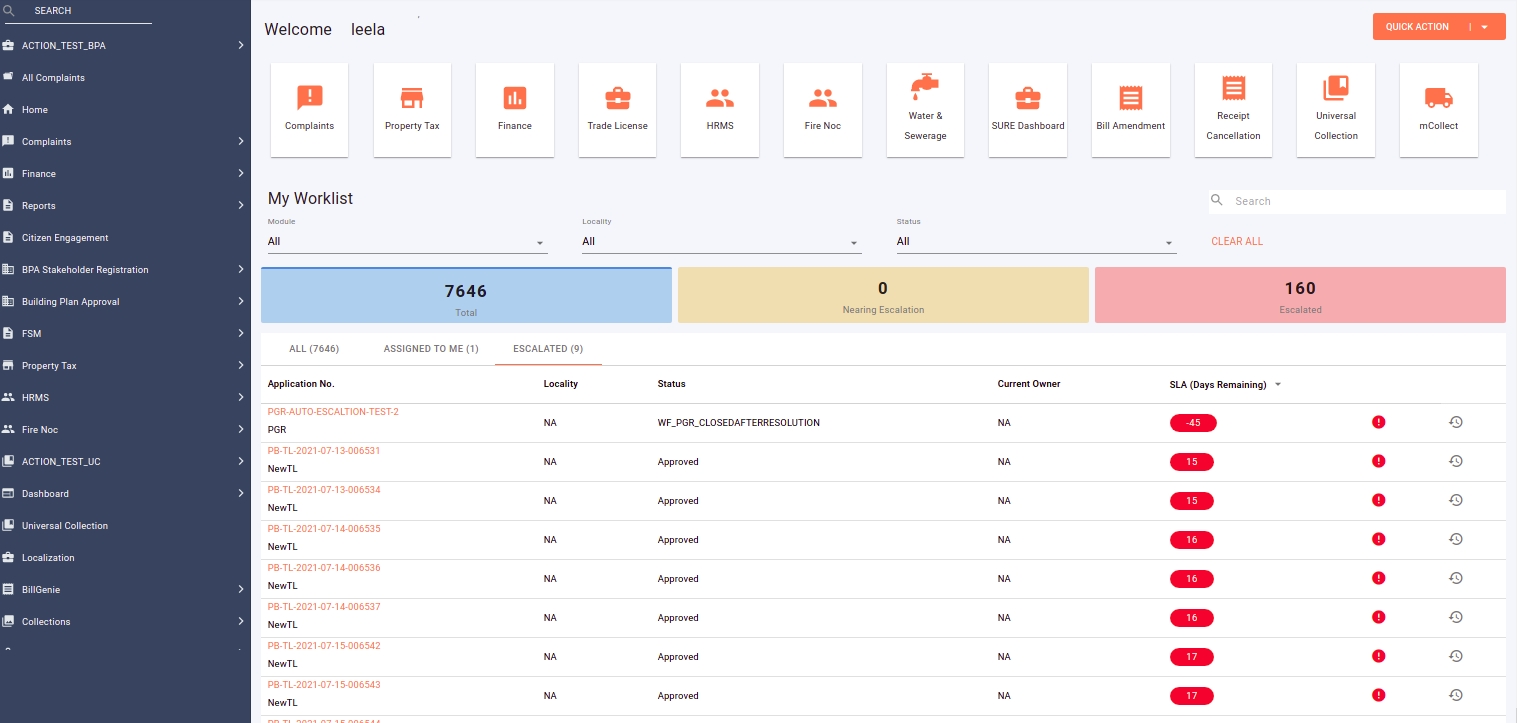
Task: Open the Water & Sewerage tap card
Action: coord(925,109)
